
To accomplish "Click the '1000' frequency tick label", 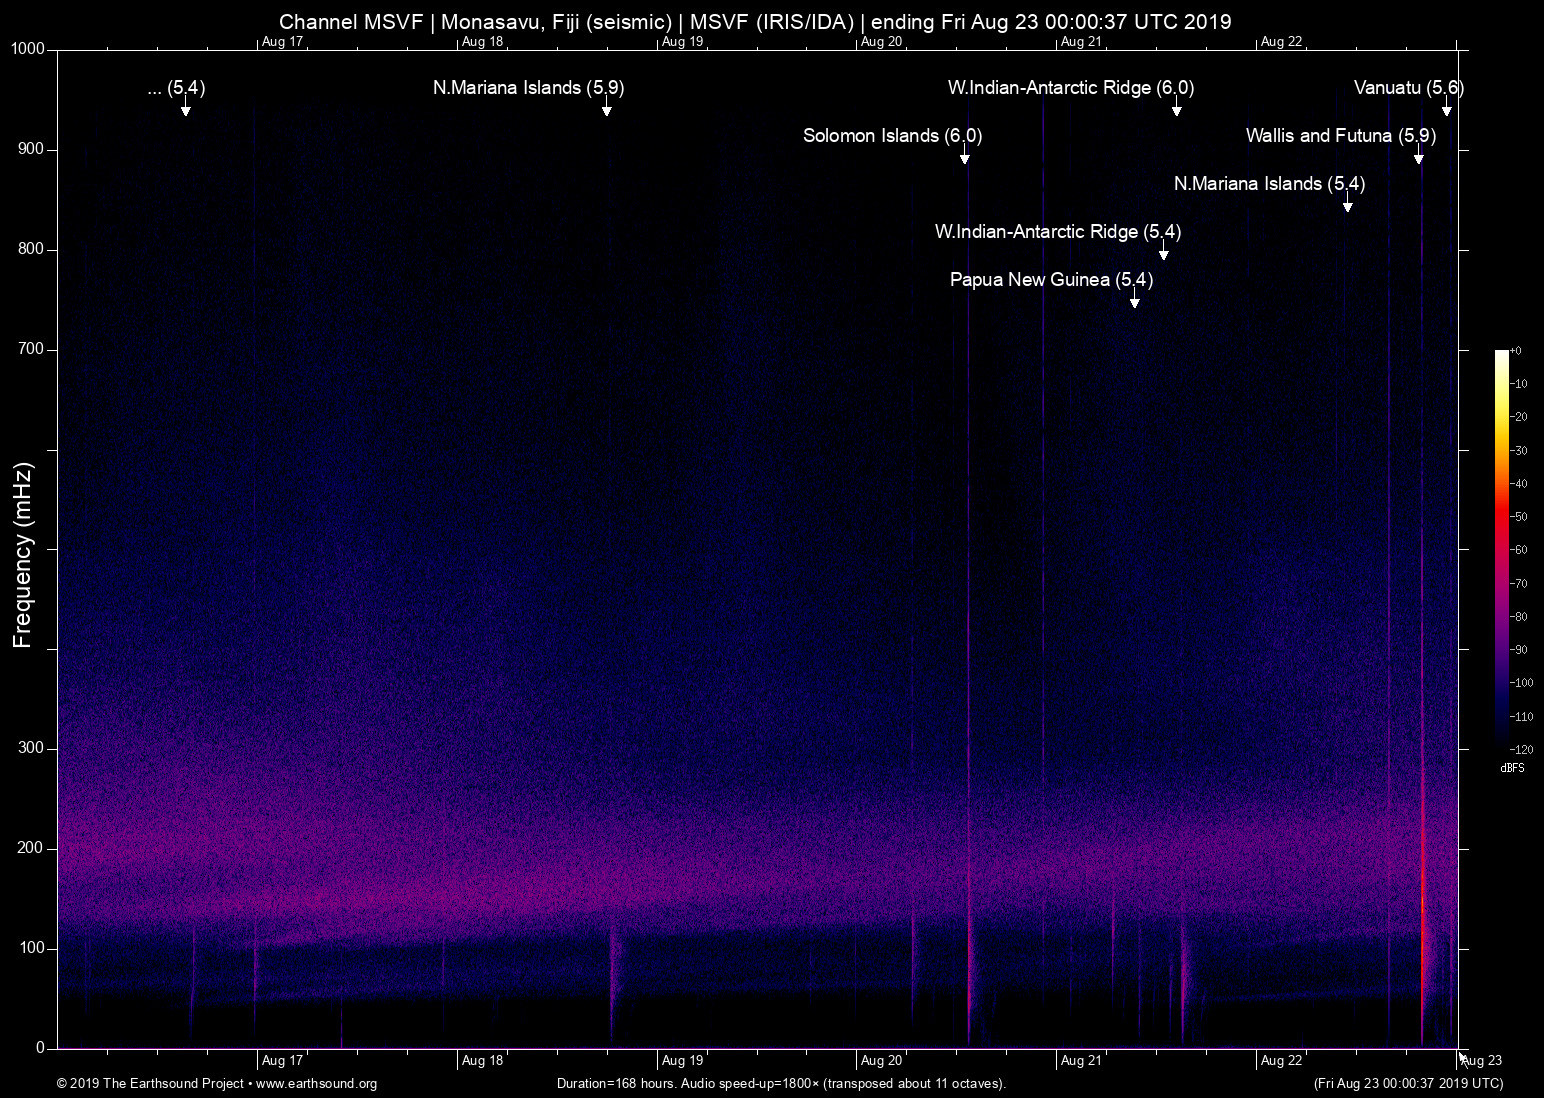I will point(28,49).
